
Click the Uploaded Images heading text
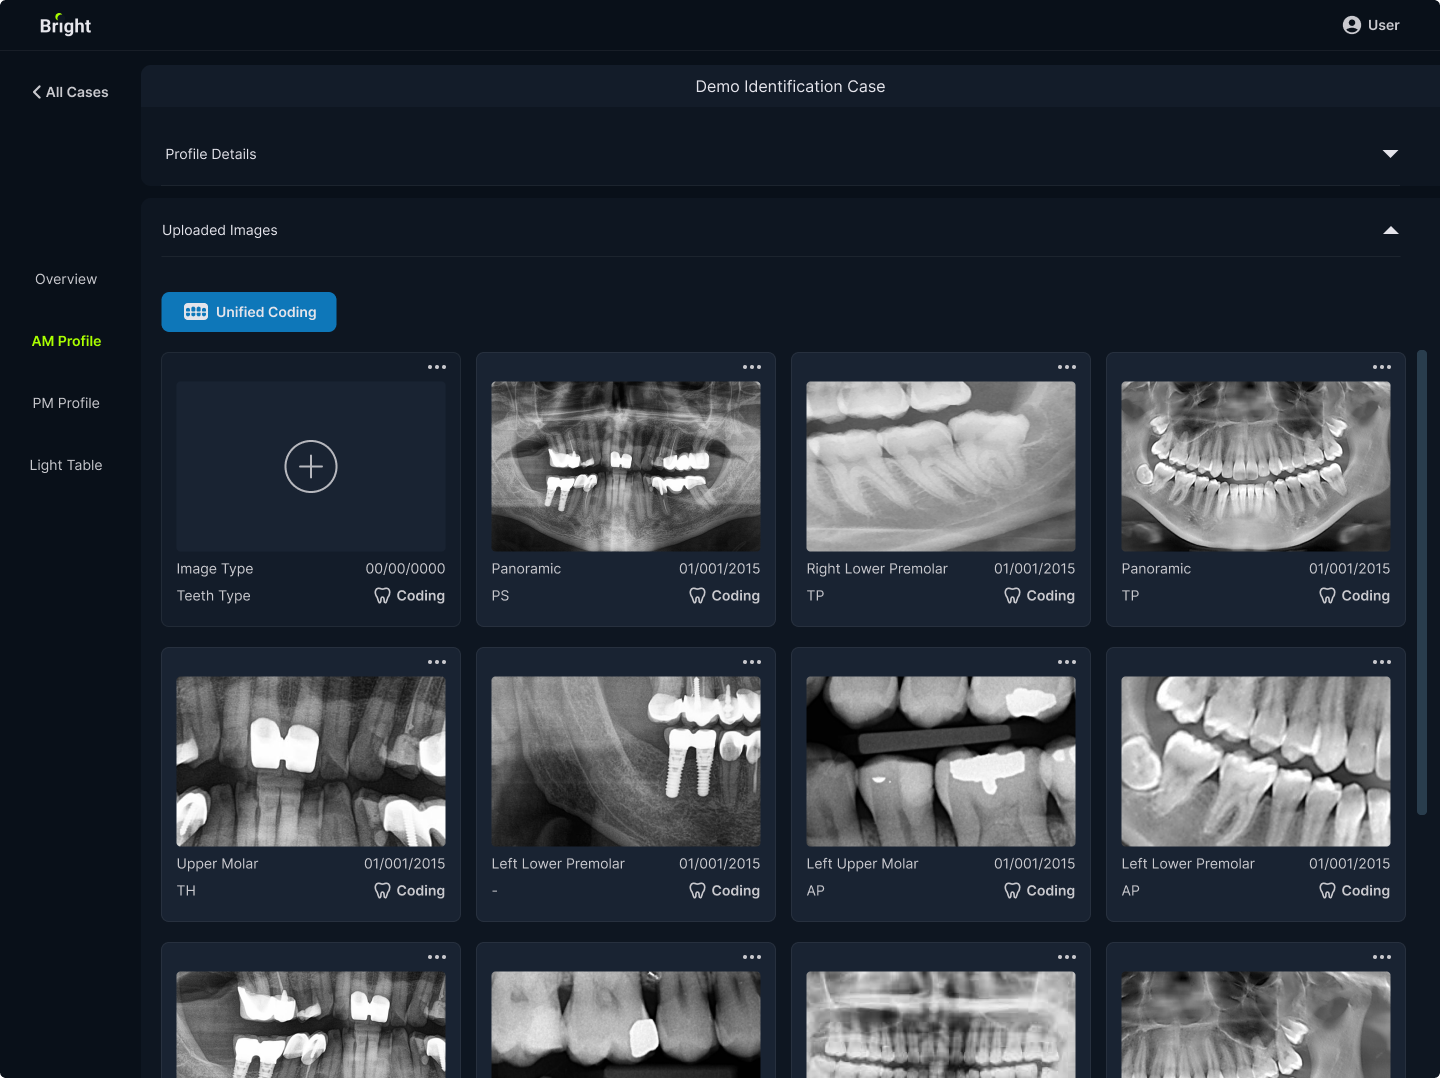pos(220,230)
